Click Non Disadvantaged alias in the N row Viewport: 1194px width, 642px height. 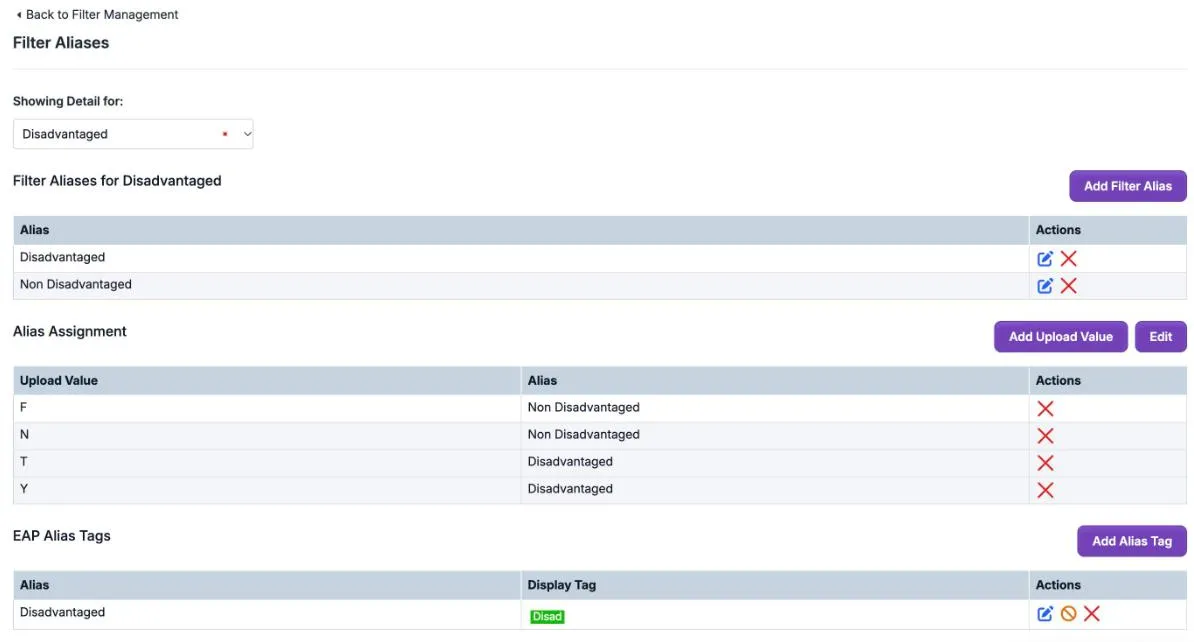point(583,435)
